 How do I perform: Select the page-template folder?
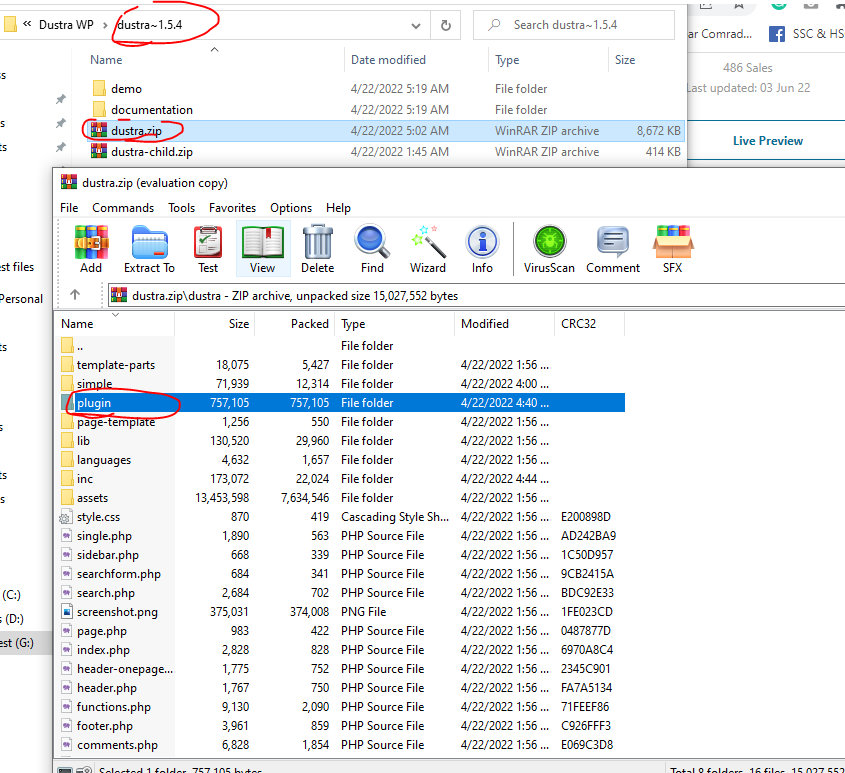click(342, 422)
